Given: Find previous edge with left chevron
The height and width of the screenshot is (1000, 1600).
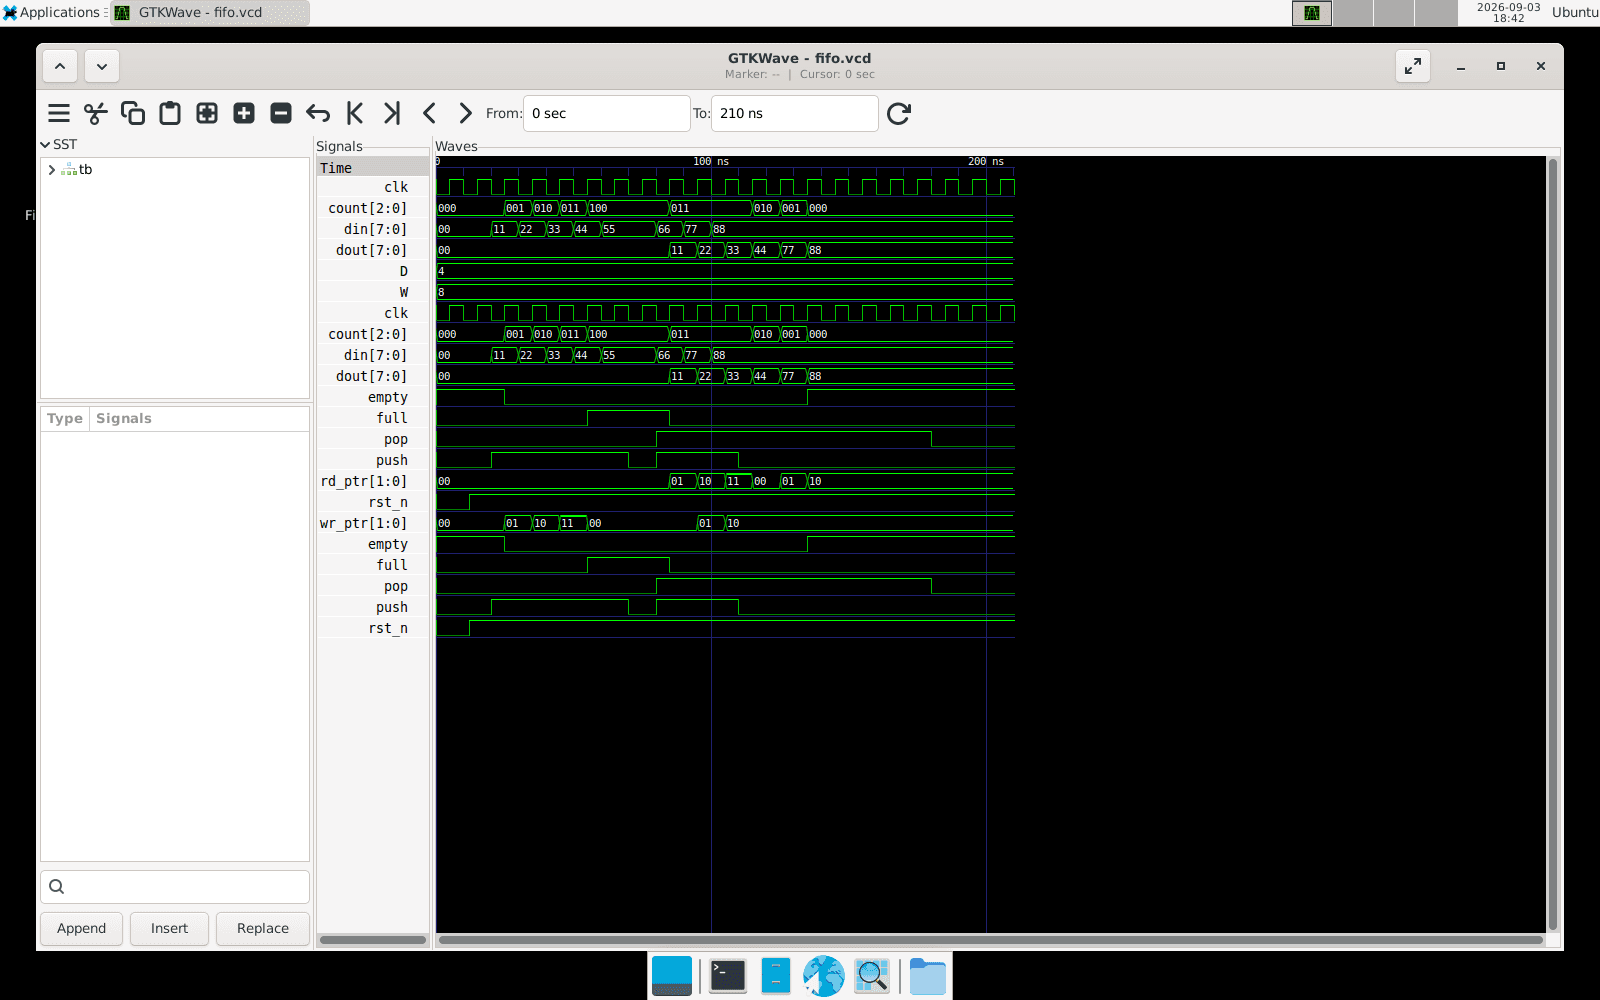Looking at the screenshot, I should coord(429,113).
